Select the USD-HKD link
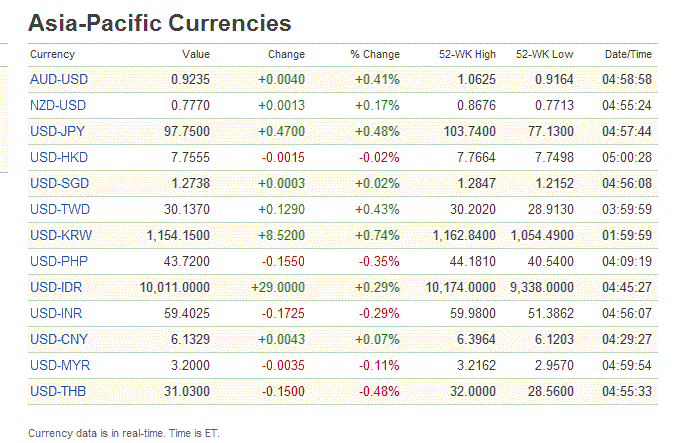This screenshot has width=674, height=443. tap(57, 157)
